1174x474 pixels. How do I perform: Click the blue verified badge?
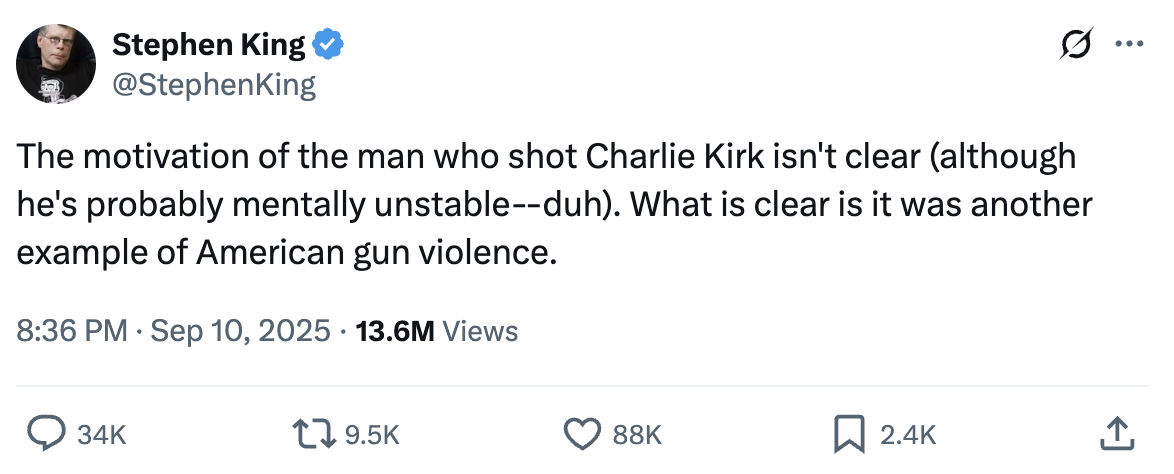click(x=330, y=45)
